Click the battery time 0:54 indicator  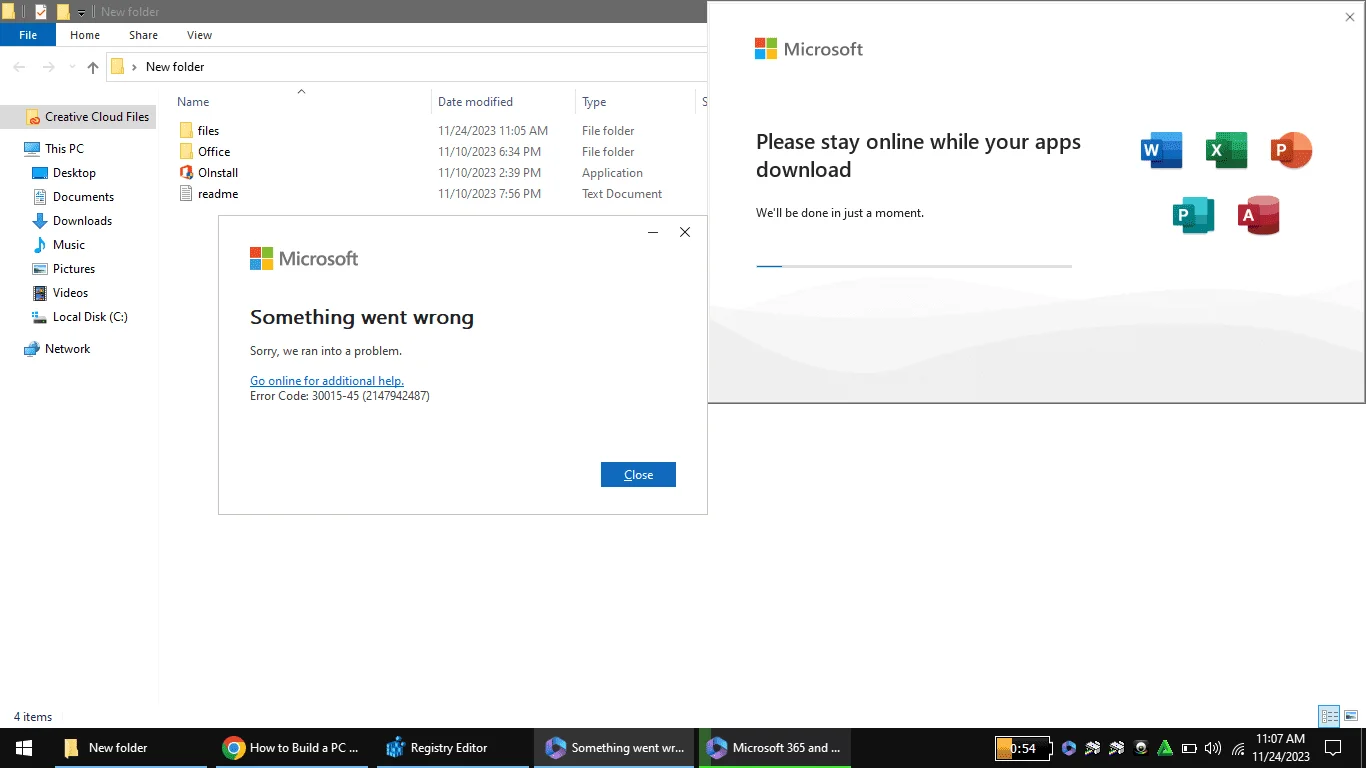tap(1023, 748)
